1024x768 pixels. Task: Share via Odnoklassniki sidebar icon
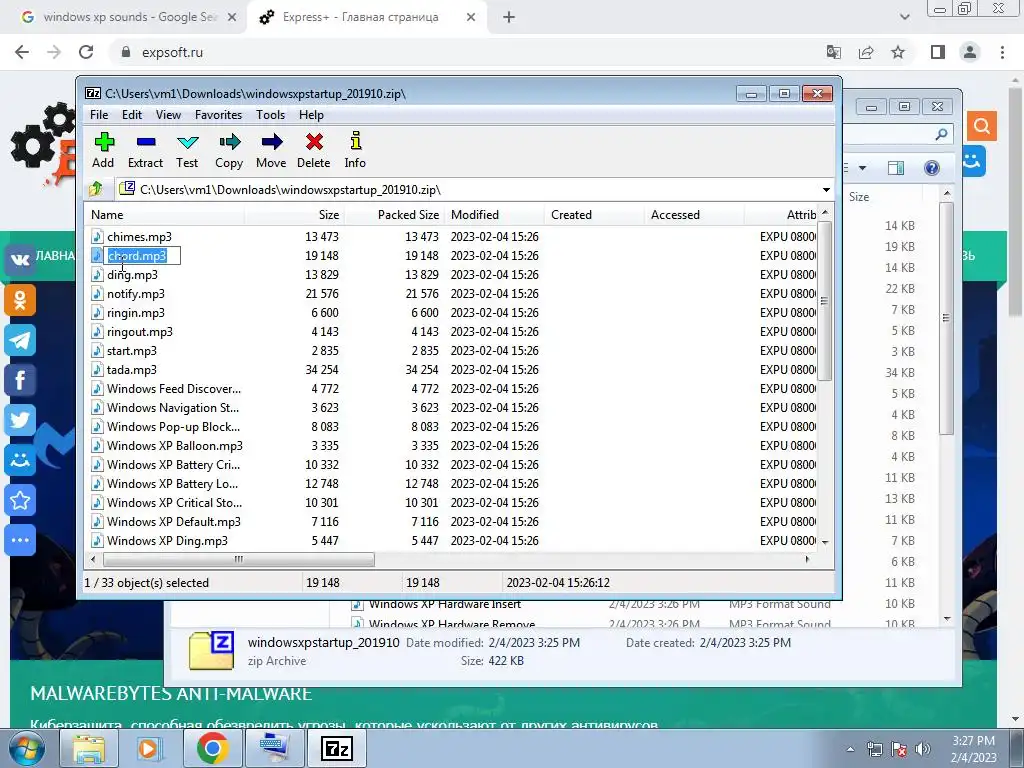20,300
